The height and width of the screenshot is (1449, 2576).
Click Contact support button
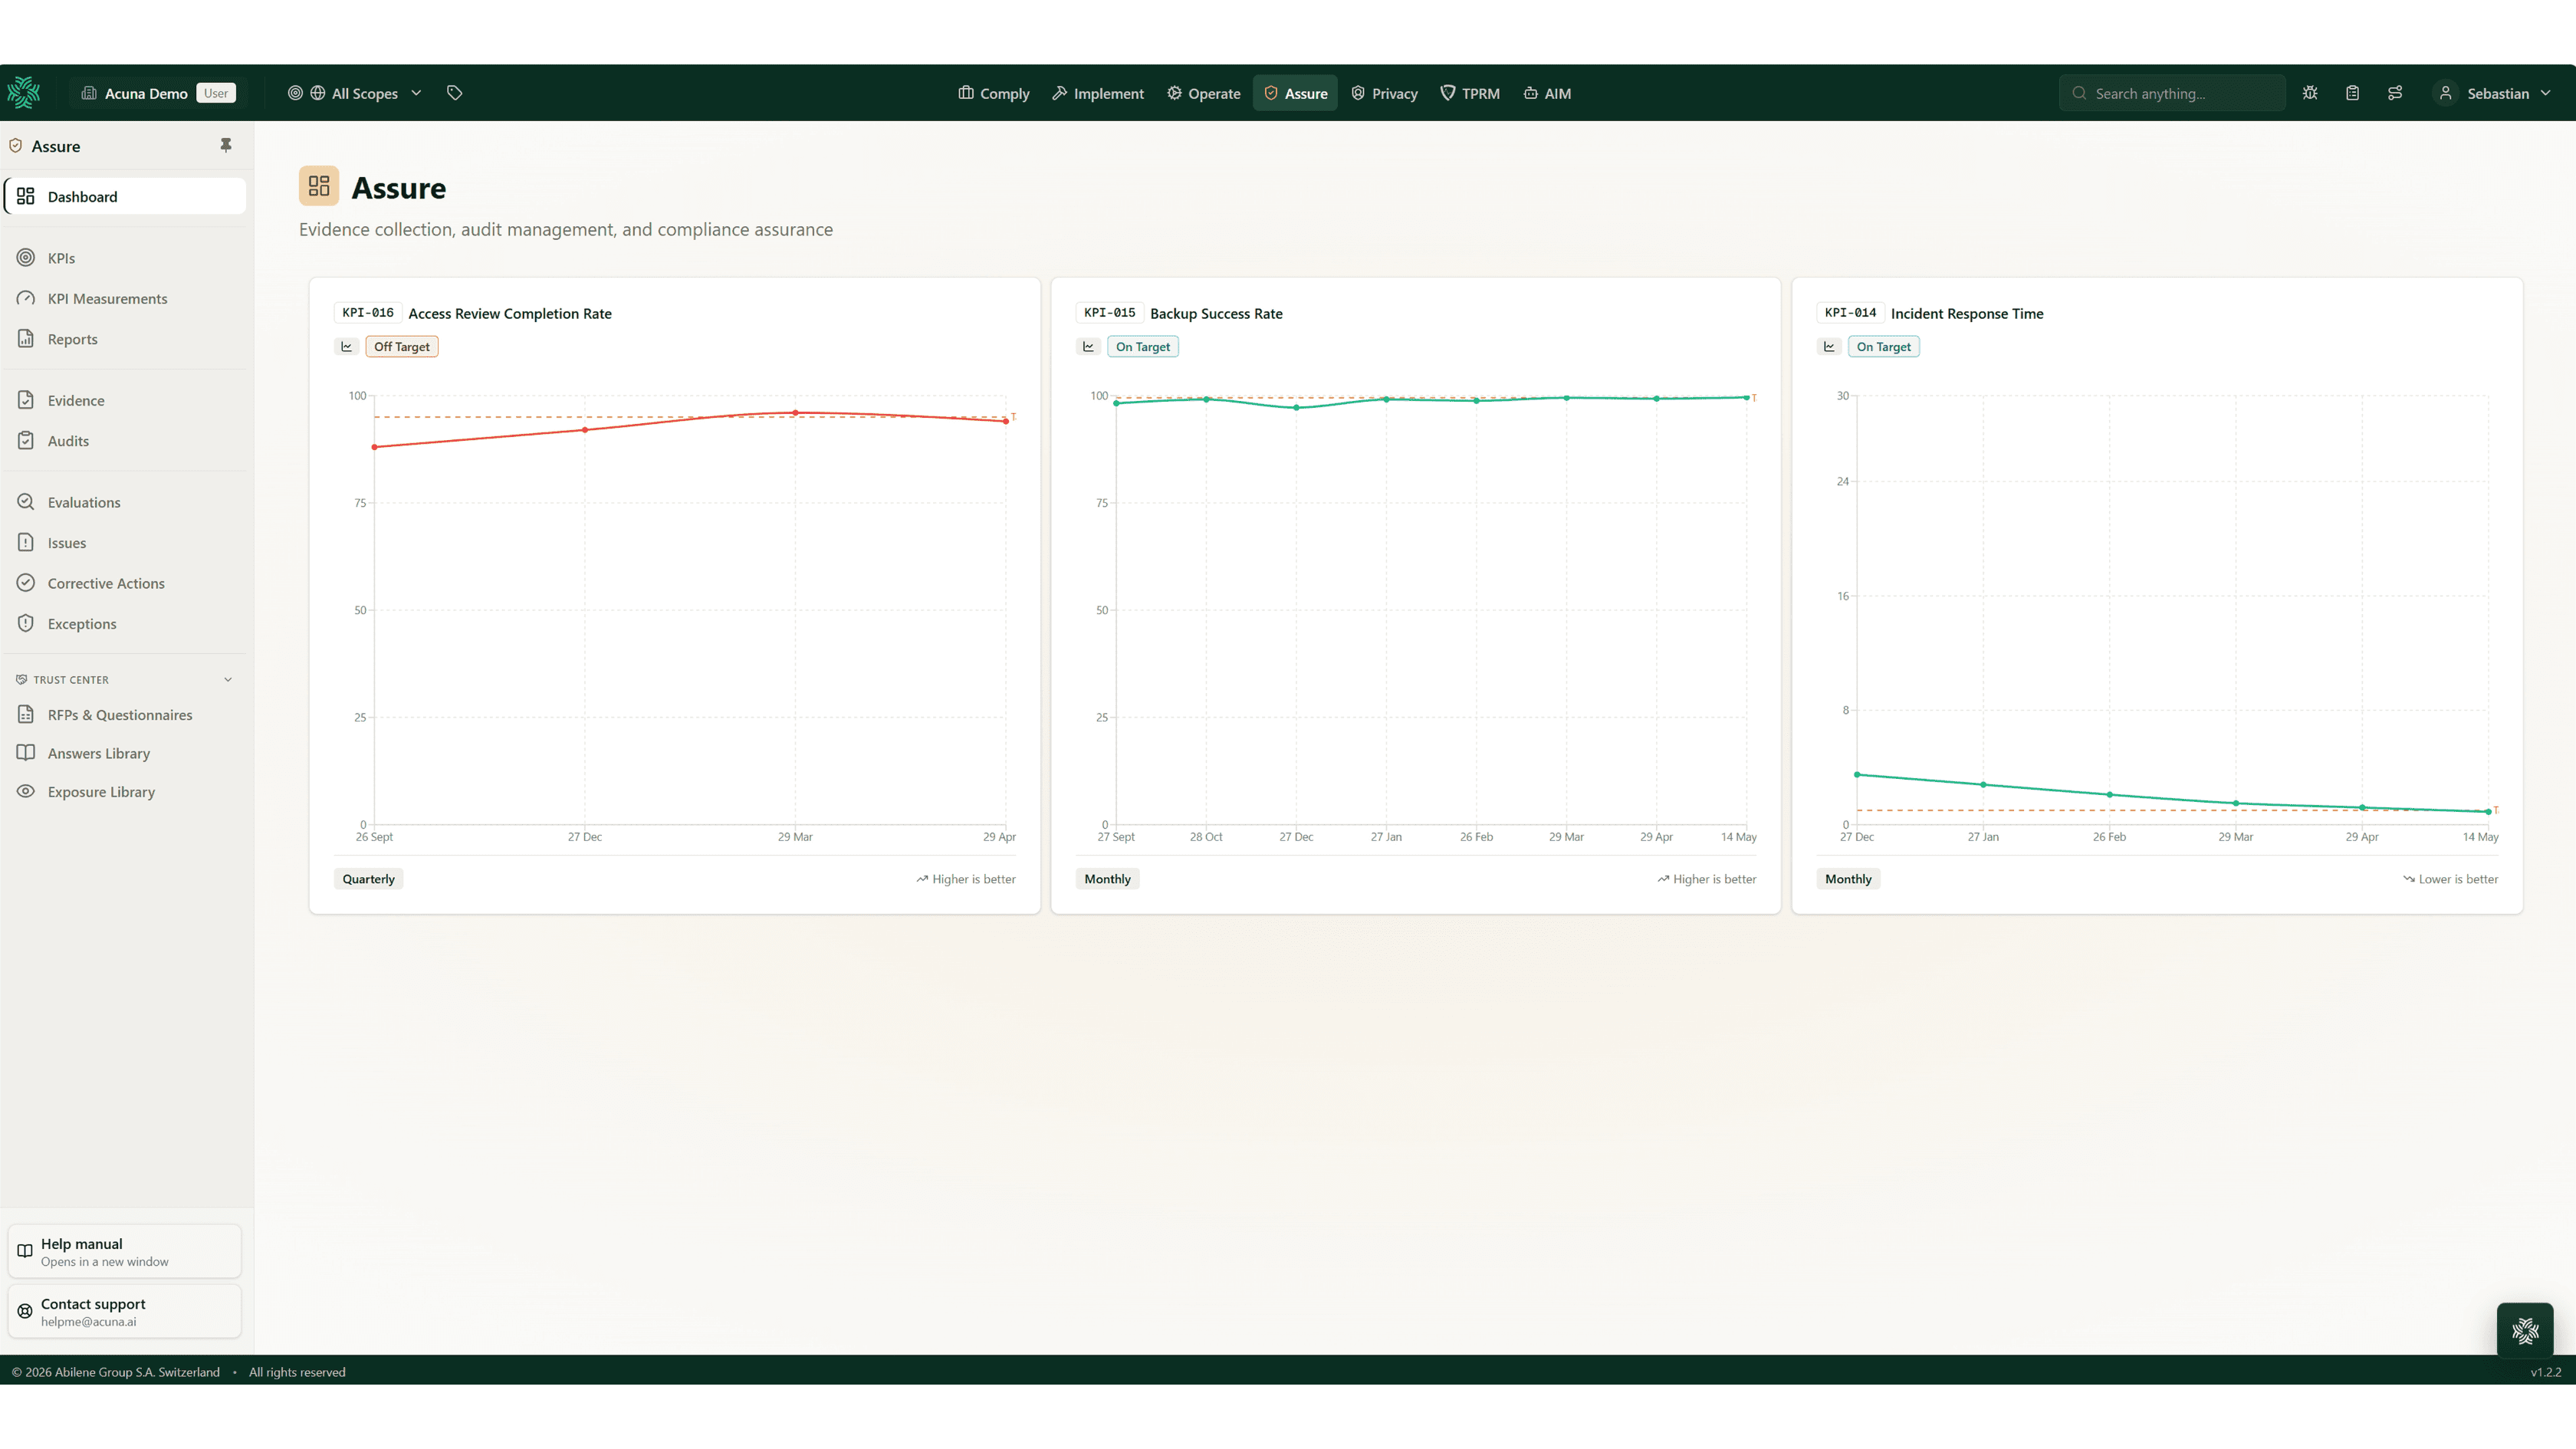point(125,1311)
